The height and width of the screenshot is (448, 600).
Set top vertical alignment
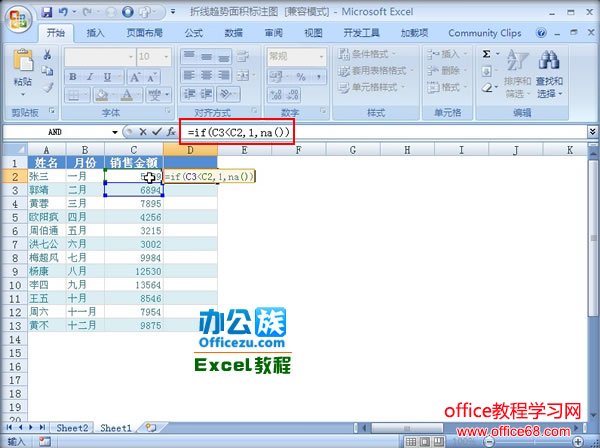click(x=189, y=56)
